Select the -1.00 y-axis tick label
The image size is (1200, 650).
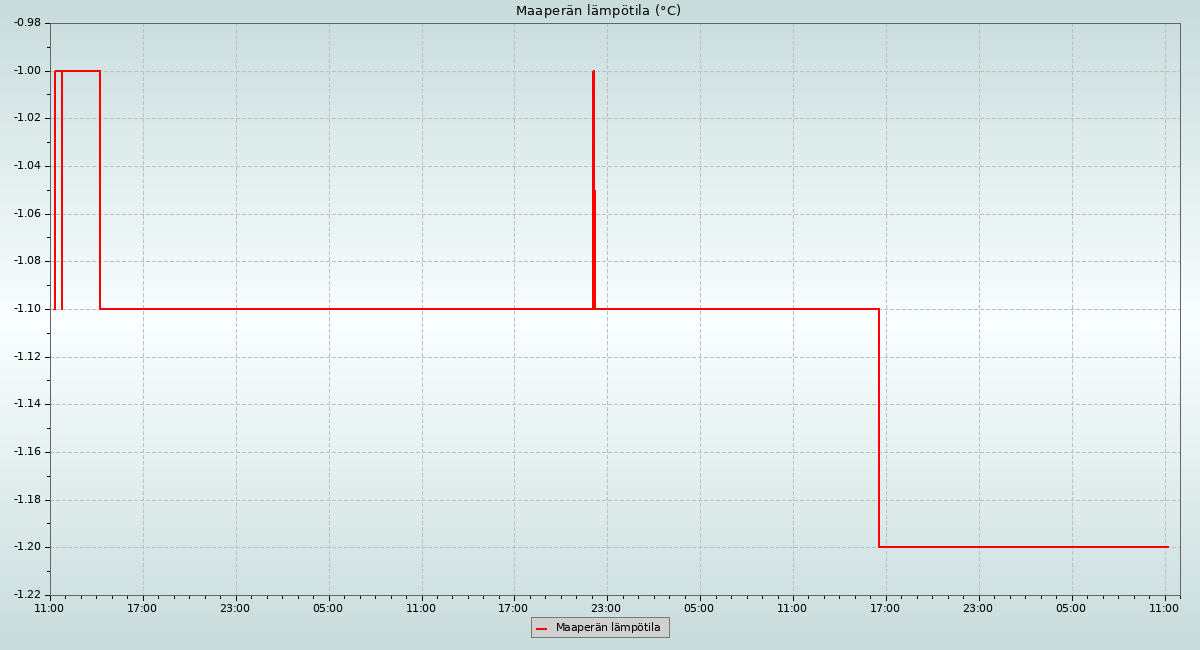pyautogui.click(x=27, y=71)
